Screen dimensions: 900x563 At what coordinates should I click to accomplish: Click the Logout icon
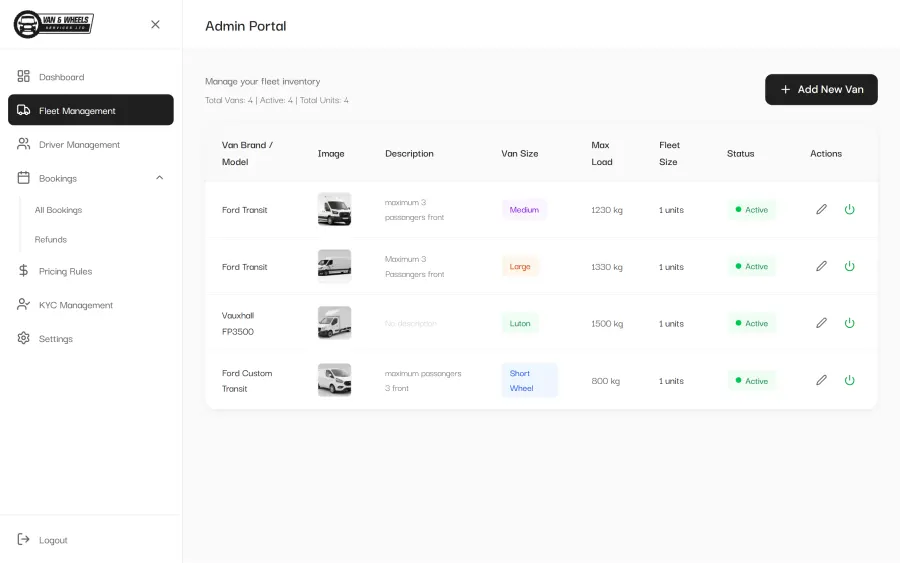click(24, 539)
